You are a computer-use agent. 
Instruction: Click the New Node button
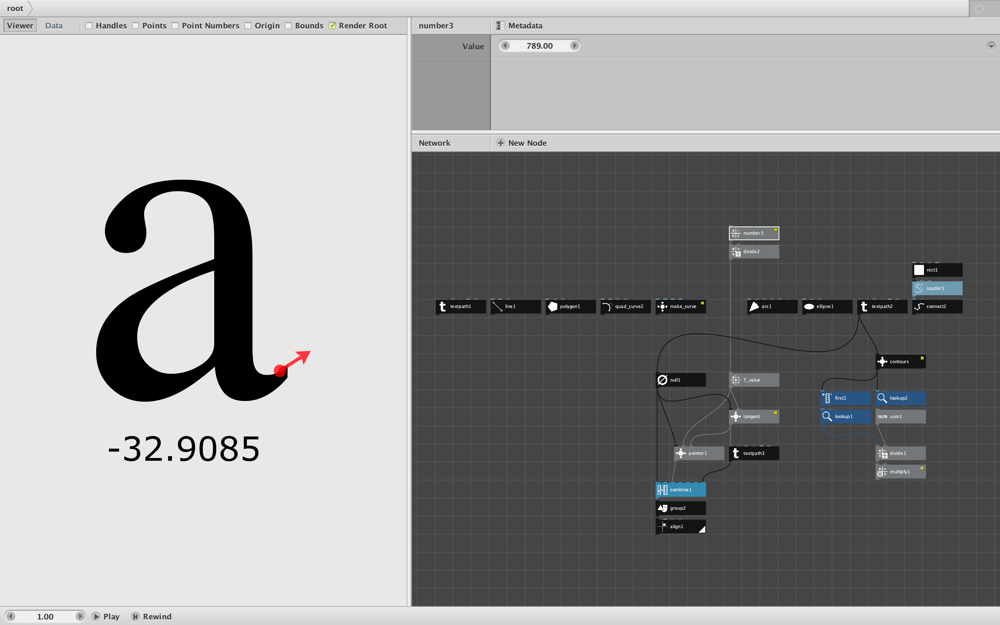(x=521, y=143)
